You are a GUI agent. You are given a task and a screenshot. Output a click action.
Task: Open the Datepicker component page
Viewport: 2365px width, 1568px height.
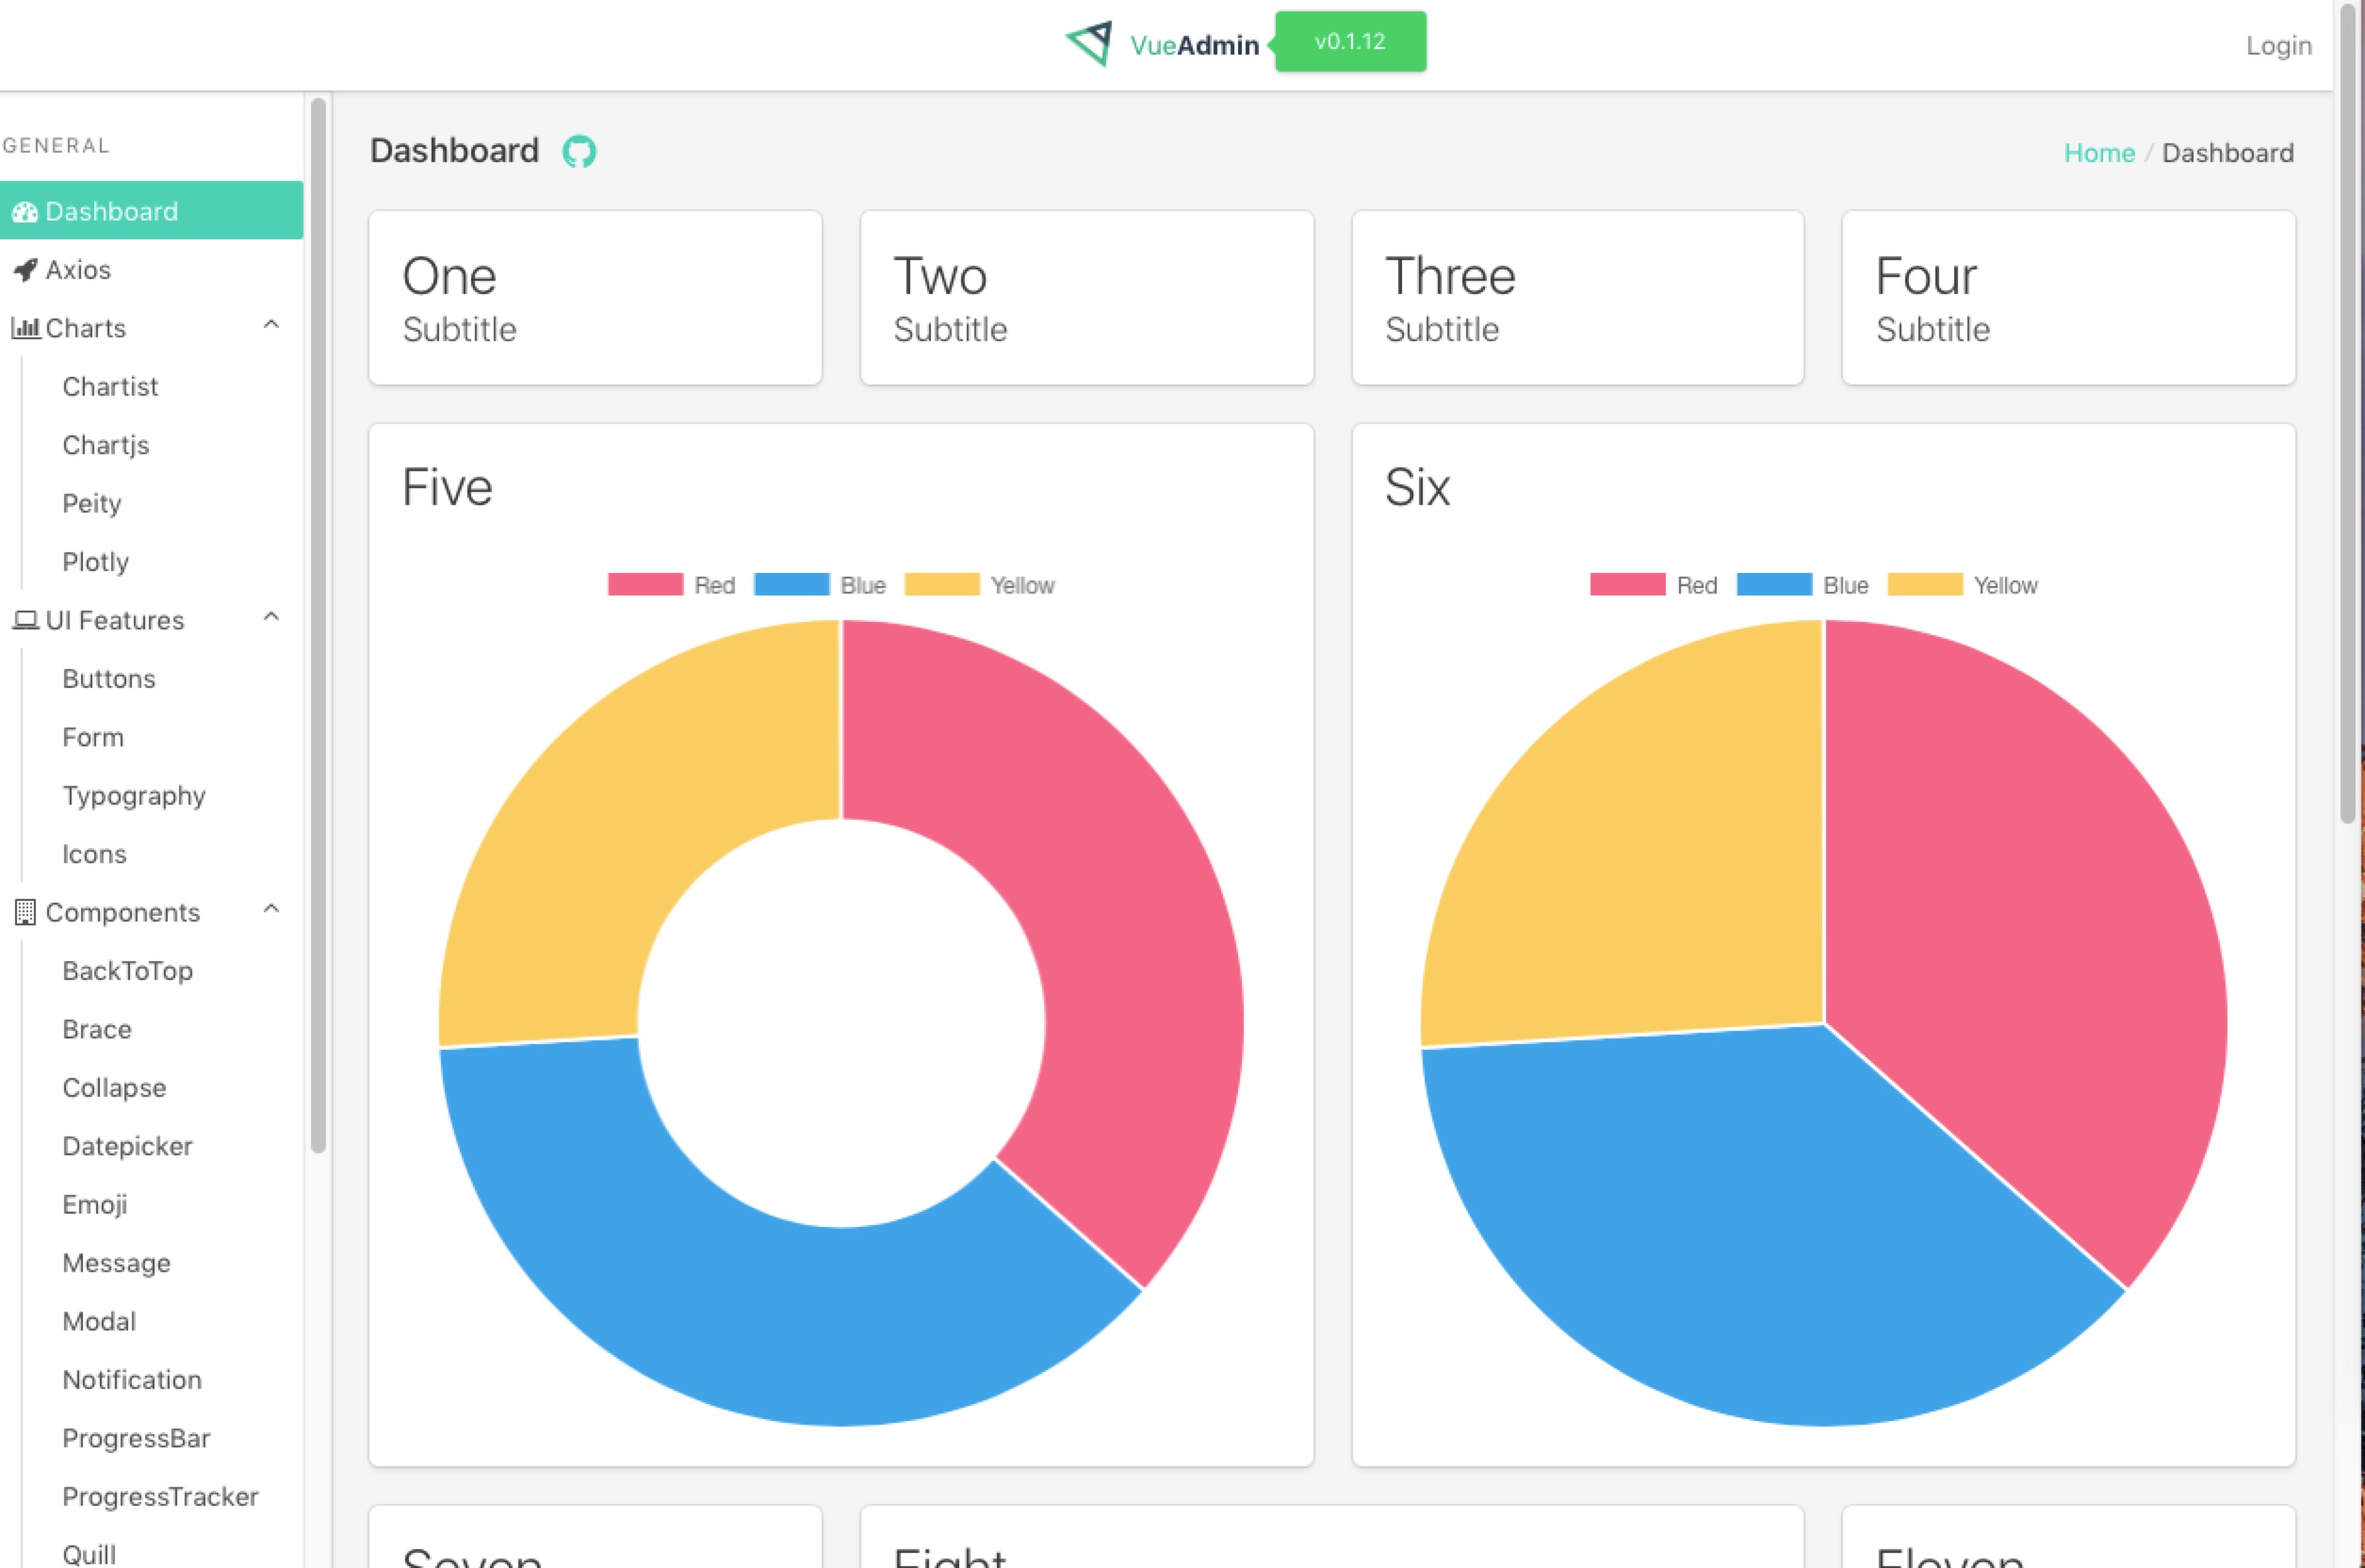(x=127, y=1146)
